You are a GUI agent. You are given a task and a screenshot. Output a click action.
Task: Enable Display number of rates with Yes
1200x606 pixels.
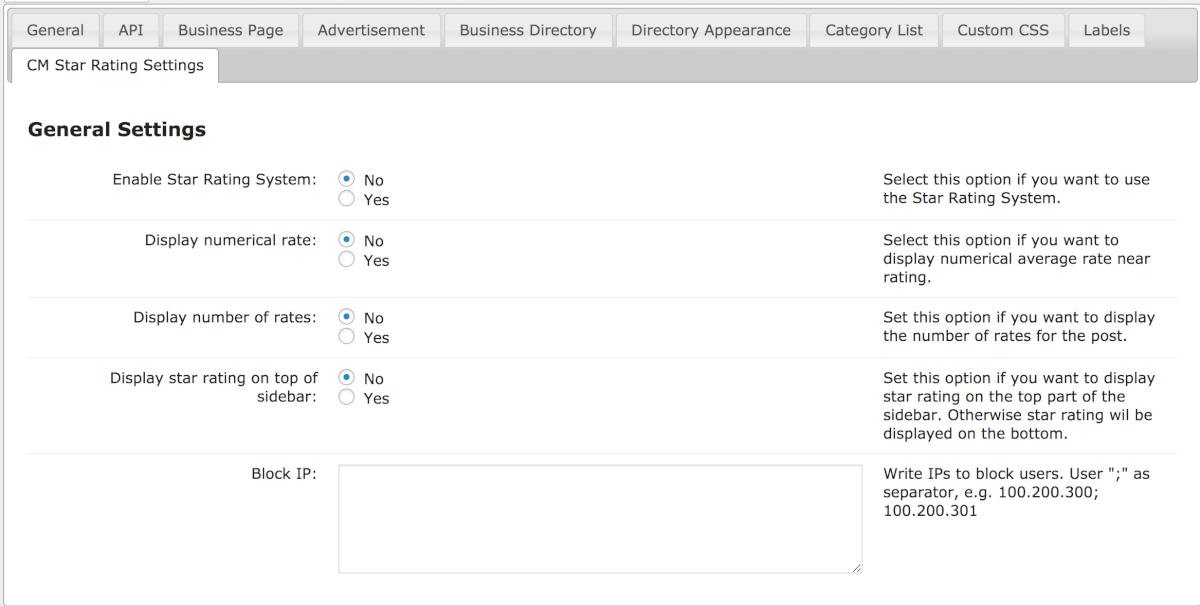(347, 337)
